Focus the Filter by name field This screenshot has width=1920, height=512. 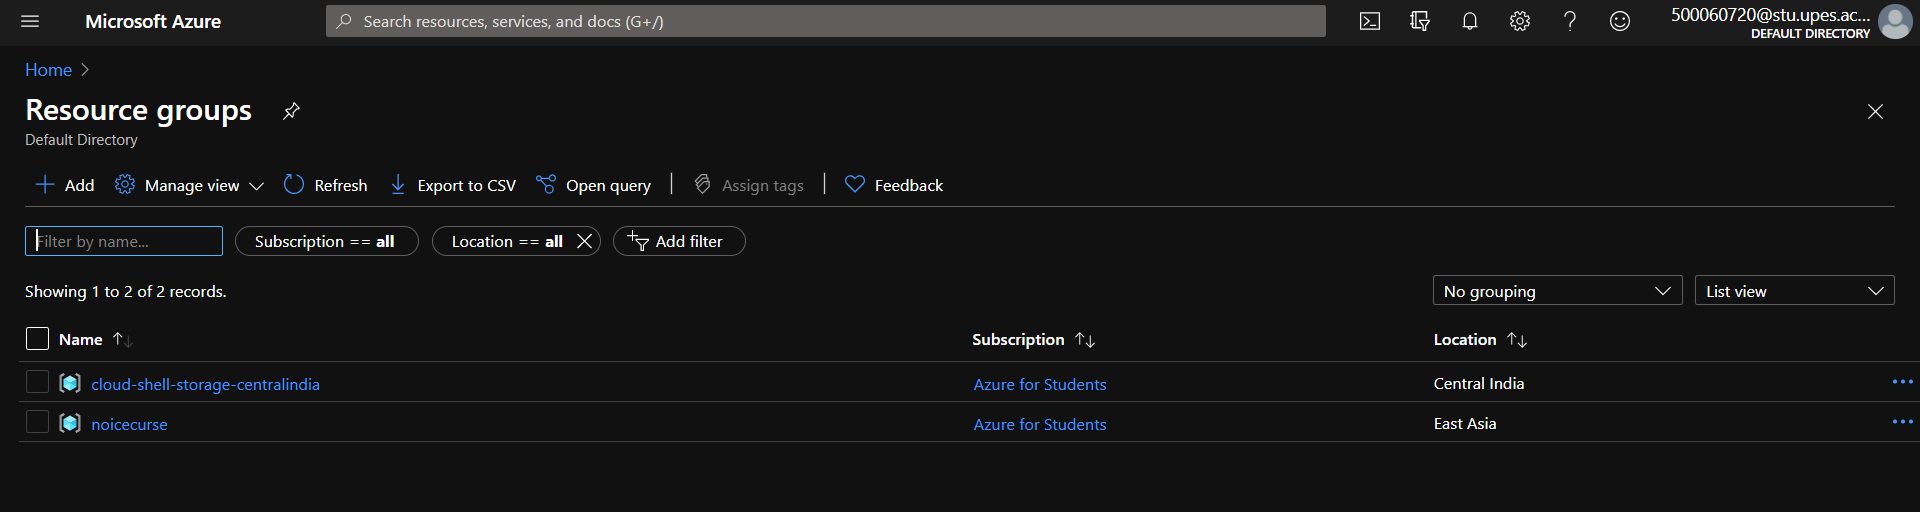point(124,241)
